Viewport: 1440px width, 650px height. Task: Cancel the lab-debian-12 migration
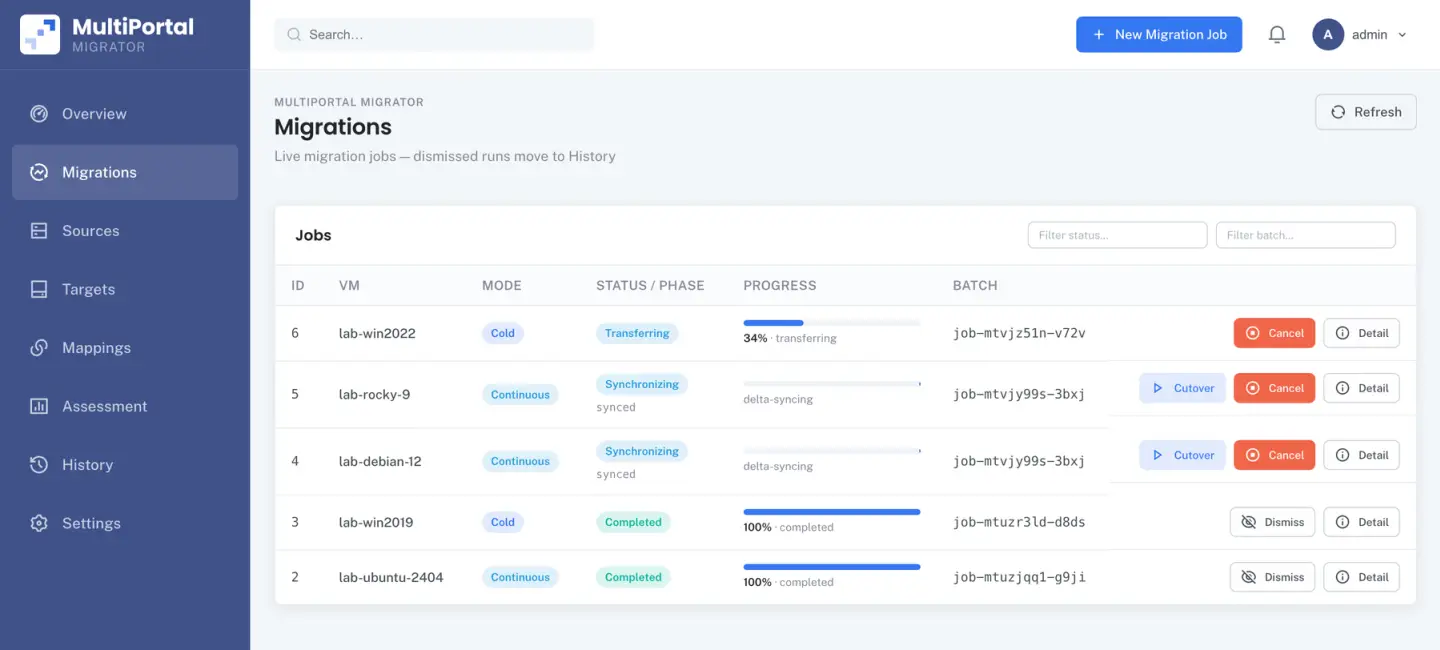[1275, 455]
